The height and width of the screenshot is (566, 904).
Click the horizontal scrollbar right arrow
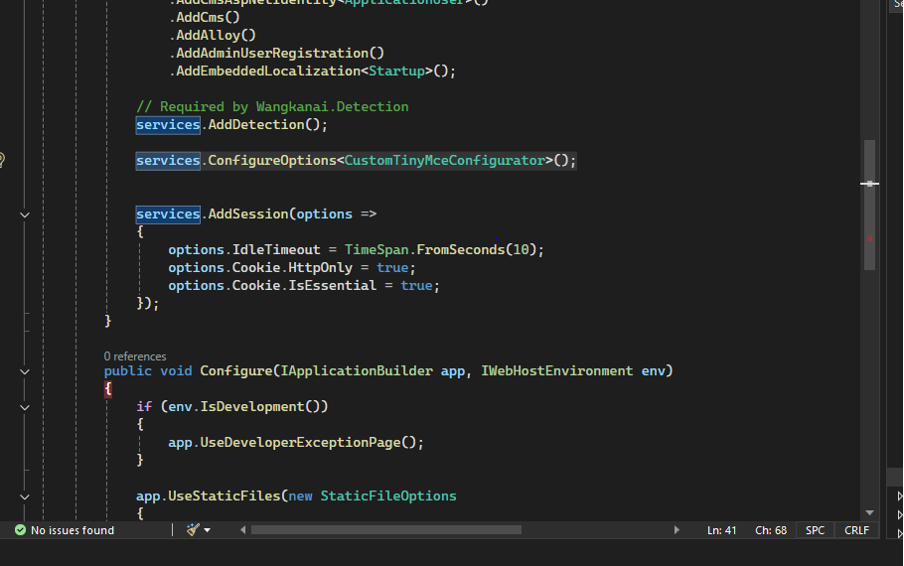676,530
